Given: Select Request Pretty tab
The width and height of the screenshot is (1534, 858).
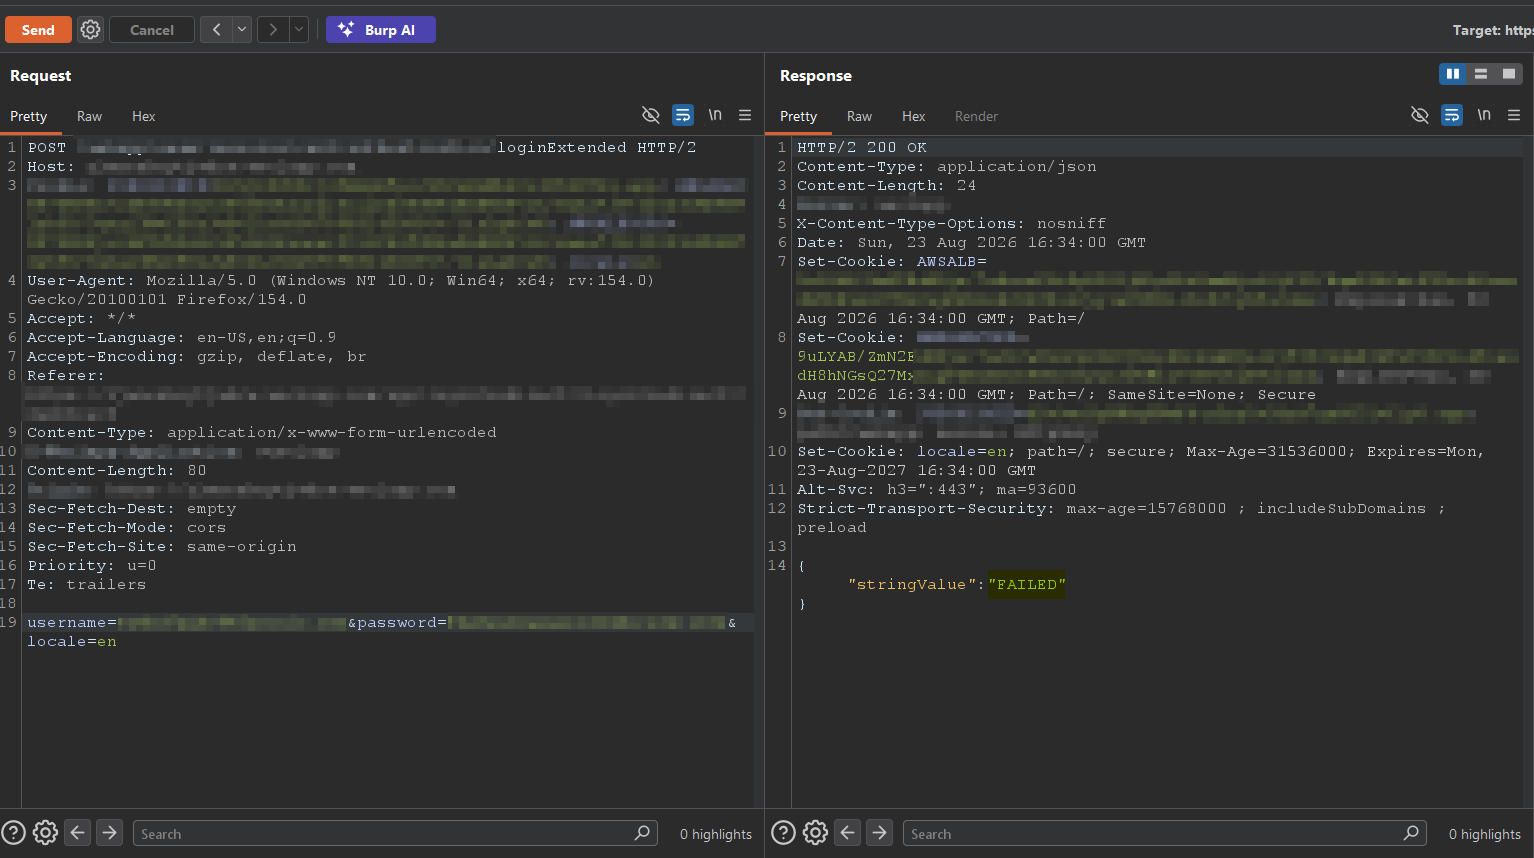Looking at the screenshot, I should (29, 116).
